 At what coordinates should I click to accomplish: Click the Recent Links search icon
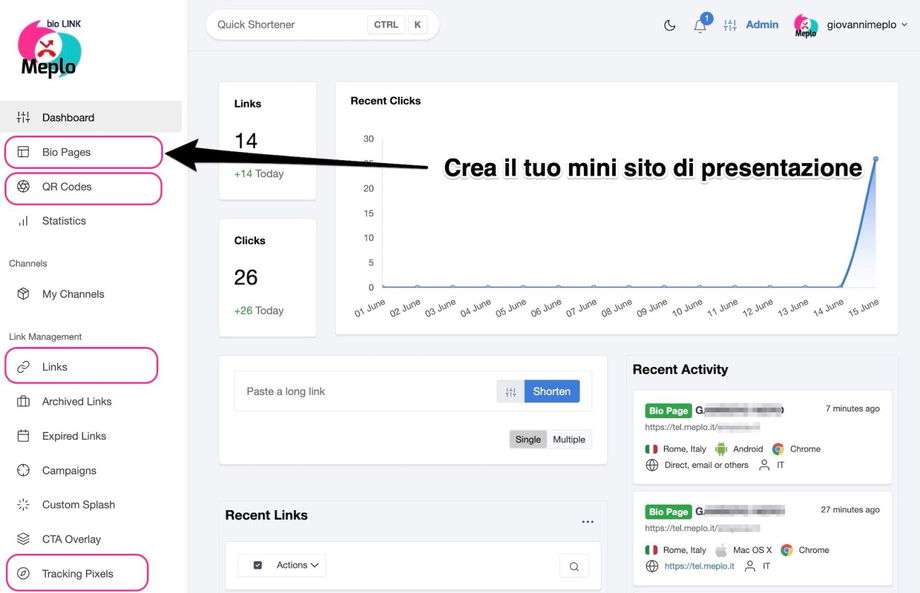click(x=574, y=567)
